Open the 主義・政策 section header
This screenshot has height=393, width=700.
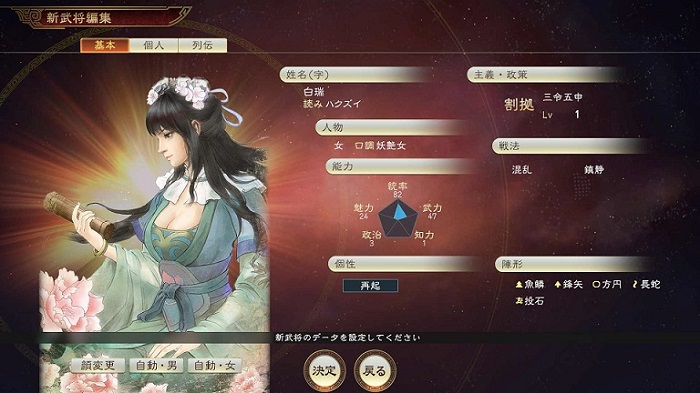click(545, 75)
